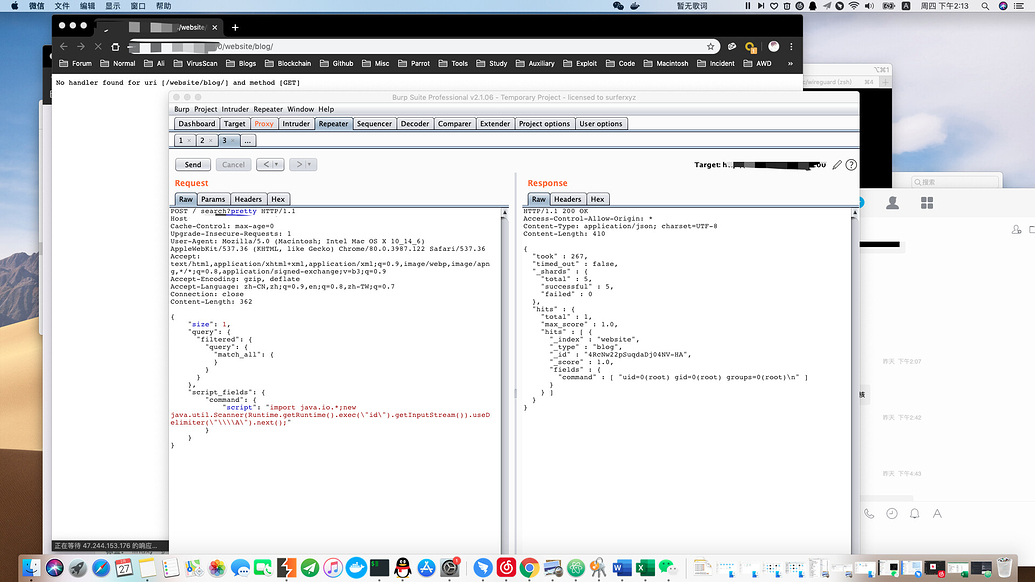The image size is (1035, 582).
Task: Open Chrome's extensions puzzle icon
Action: click(732, 46)
